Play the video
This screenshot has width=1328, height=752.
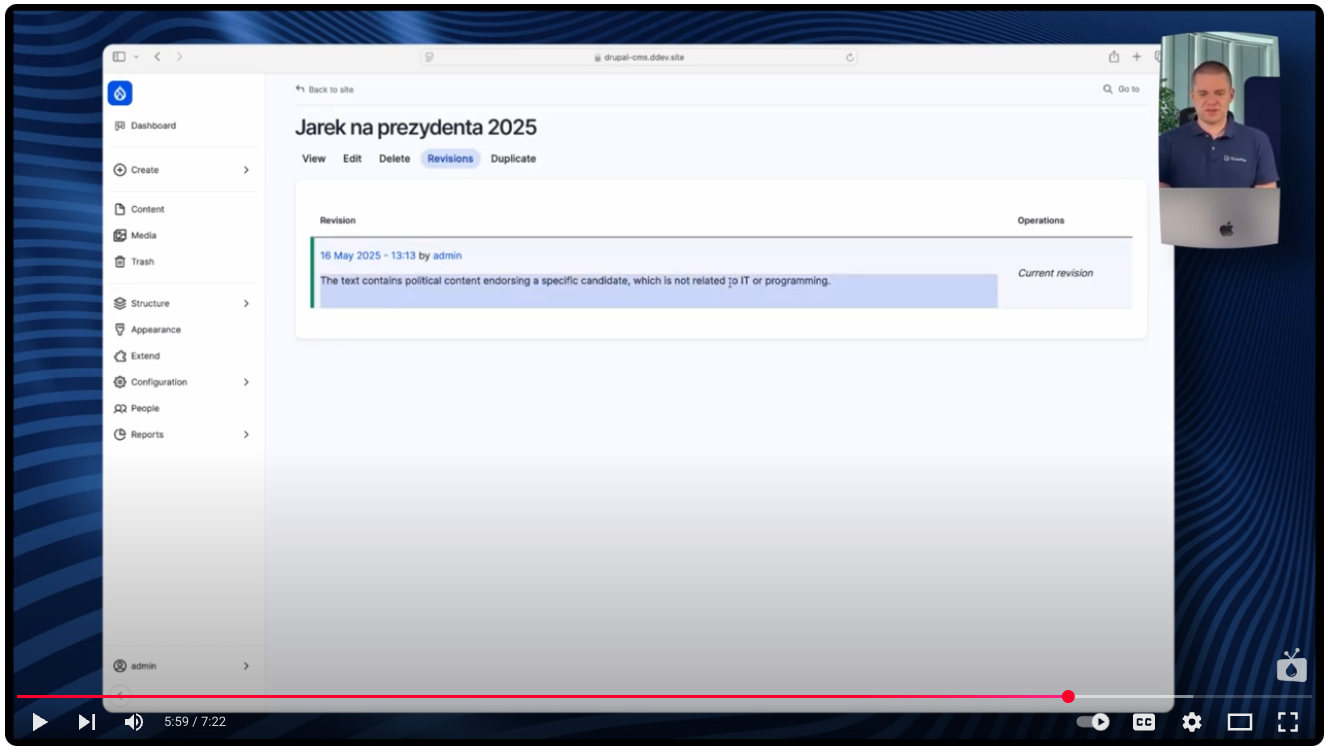pos(39,721)
